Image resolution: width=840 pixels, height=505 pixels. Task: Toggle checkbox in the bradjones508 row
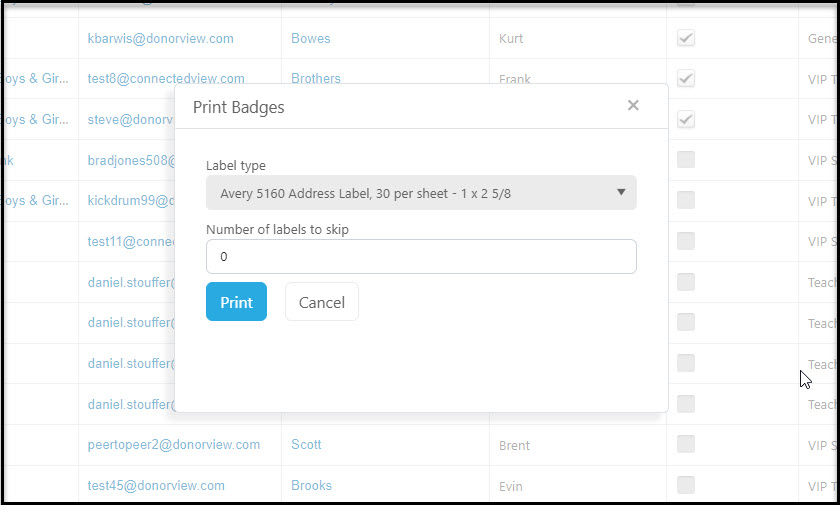coord(686,160)
